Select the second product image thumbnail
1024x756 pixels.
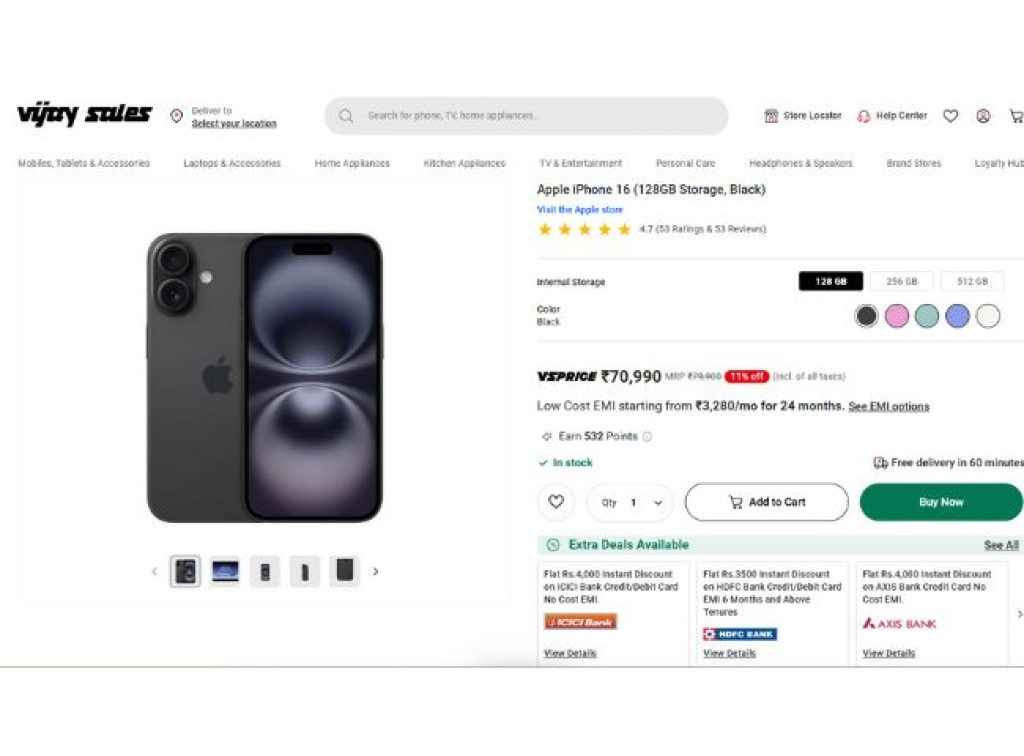224,570
